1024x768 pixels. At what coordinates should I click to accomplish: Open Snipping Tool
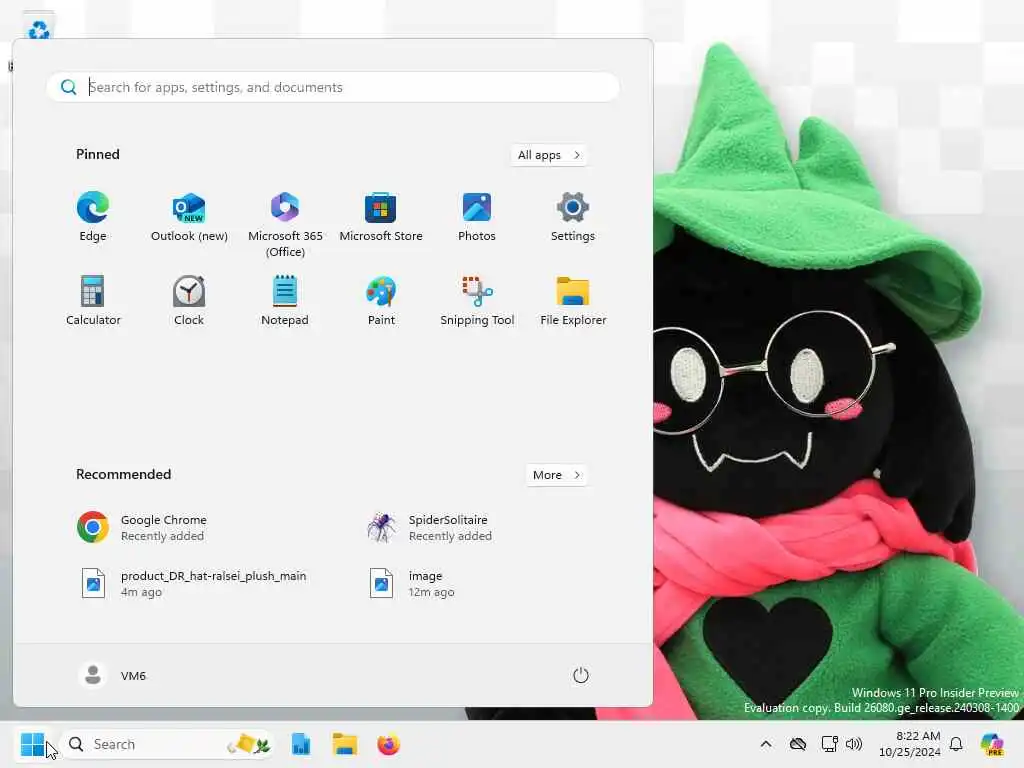click(477, 301)
